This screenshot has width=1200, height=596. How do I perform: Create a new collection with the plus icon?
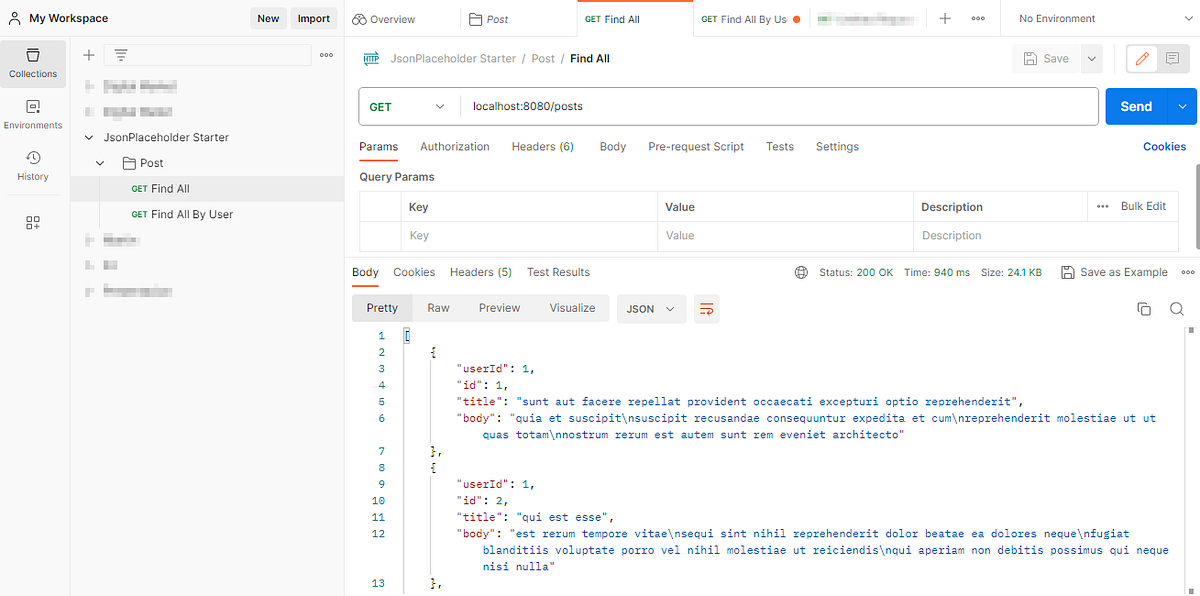click(x=88, y=55)
